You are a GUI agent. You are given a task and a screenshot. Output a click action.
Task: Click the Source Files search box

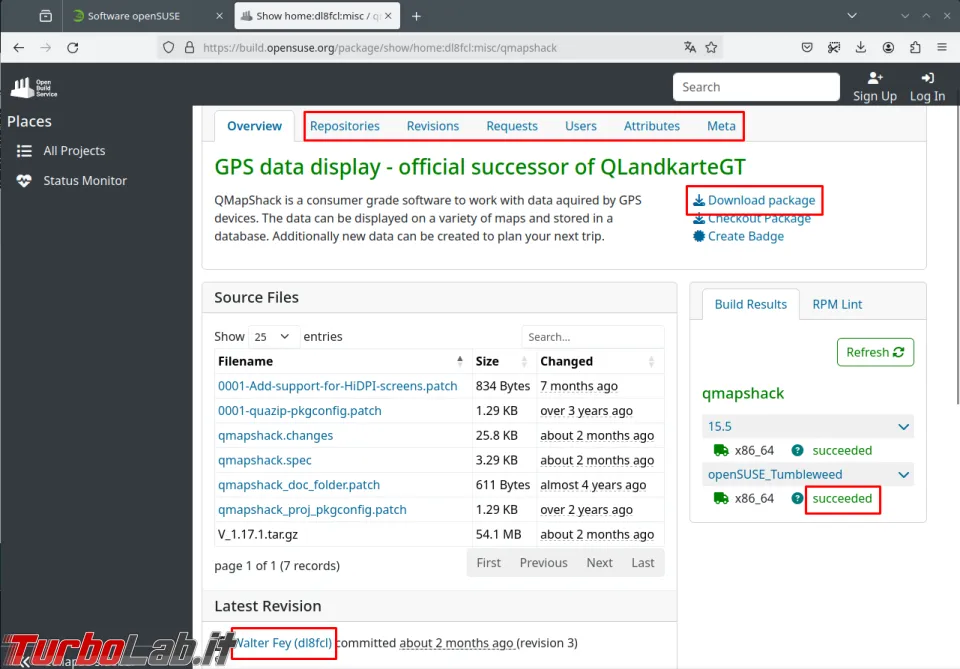click(593, 337)
